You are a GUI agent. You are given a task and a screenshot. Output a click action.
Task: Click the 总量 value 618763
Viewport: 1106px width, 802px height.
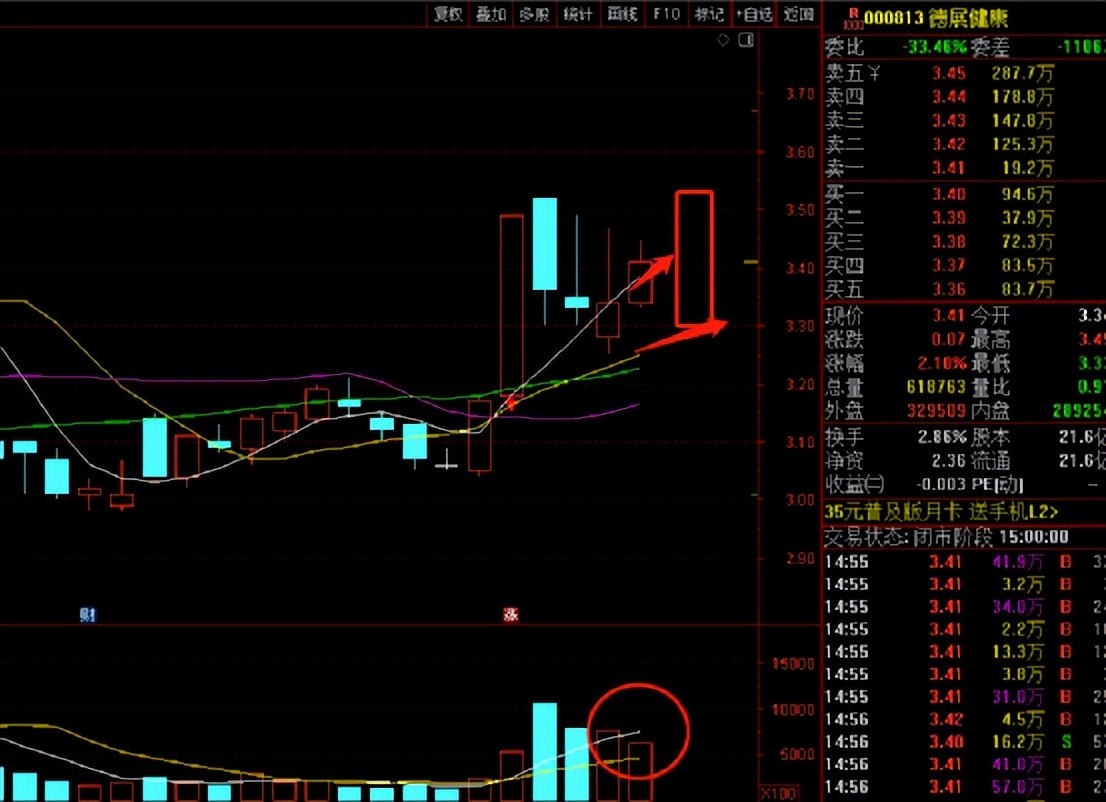(936, 387)
